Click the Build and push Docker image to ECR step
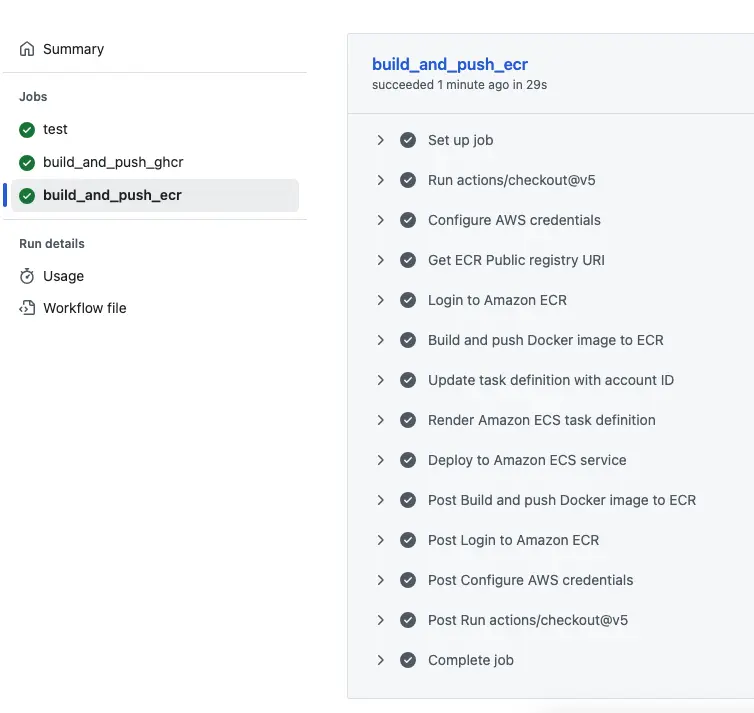This screenshot has width=754, height=713. click(x=545, y=340)
